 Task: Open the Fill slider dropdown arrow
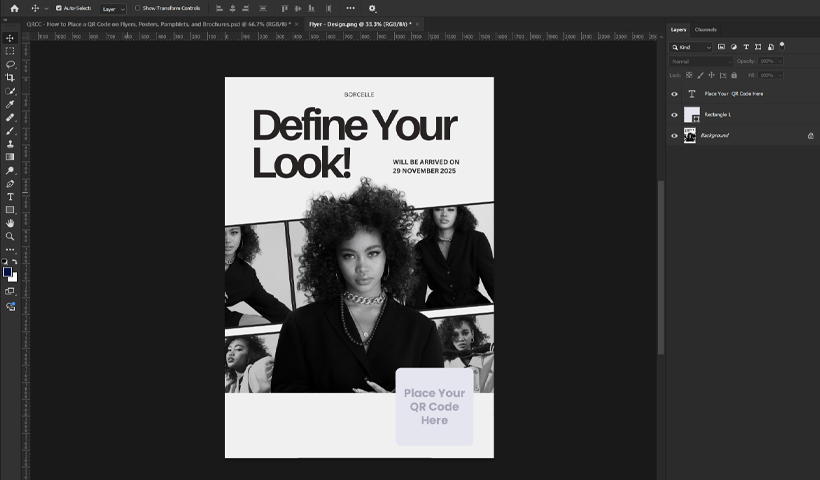[x=780, y=75]
